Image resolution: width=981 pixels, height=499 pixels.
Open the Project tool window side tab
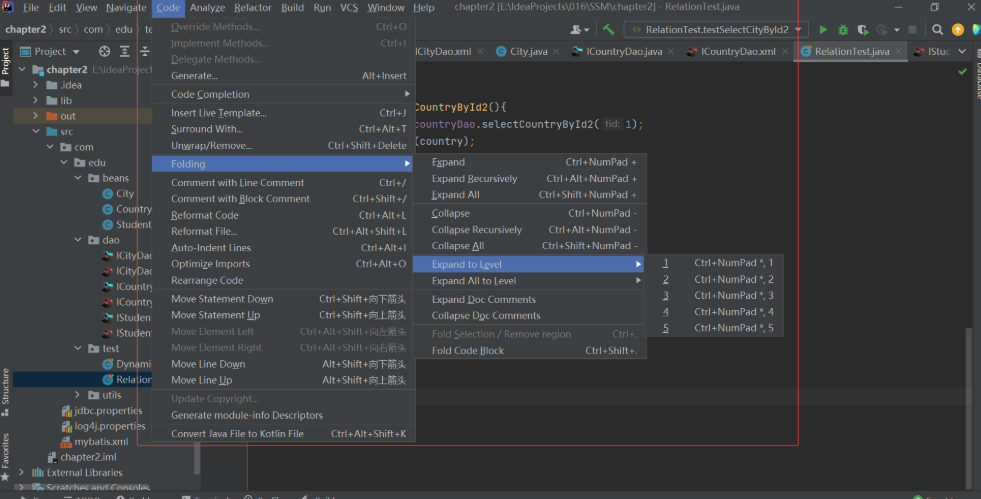[x=6, y=66]
